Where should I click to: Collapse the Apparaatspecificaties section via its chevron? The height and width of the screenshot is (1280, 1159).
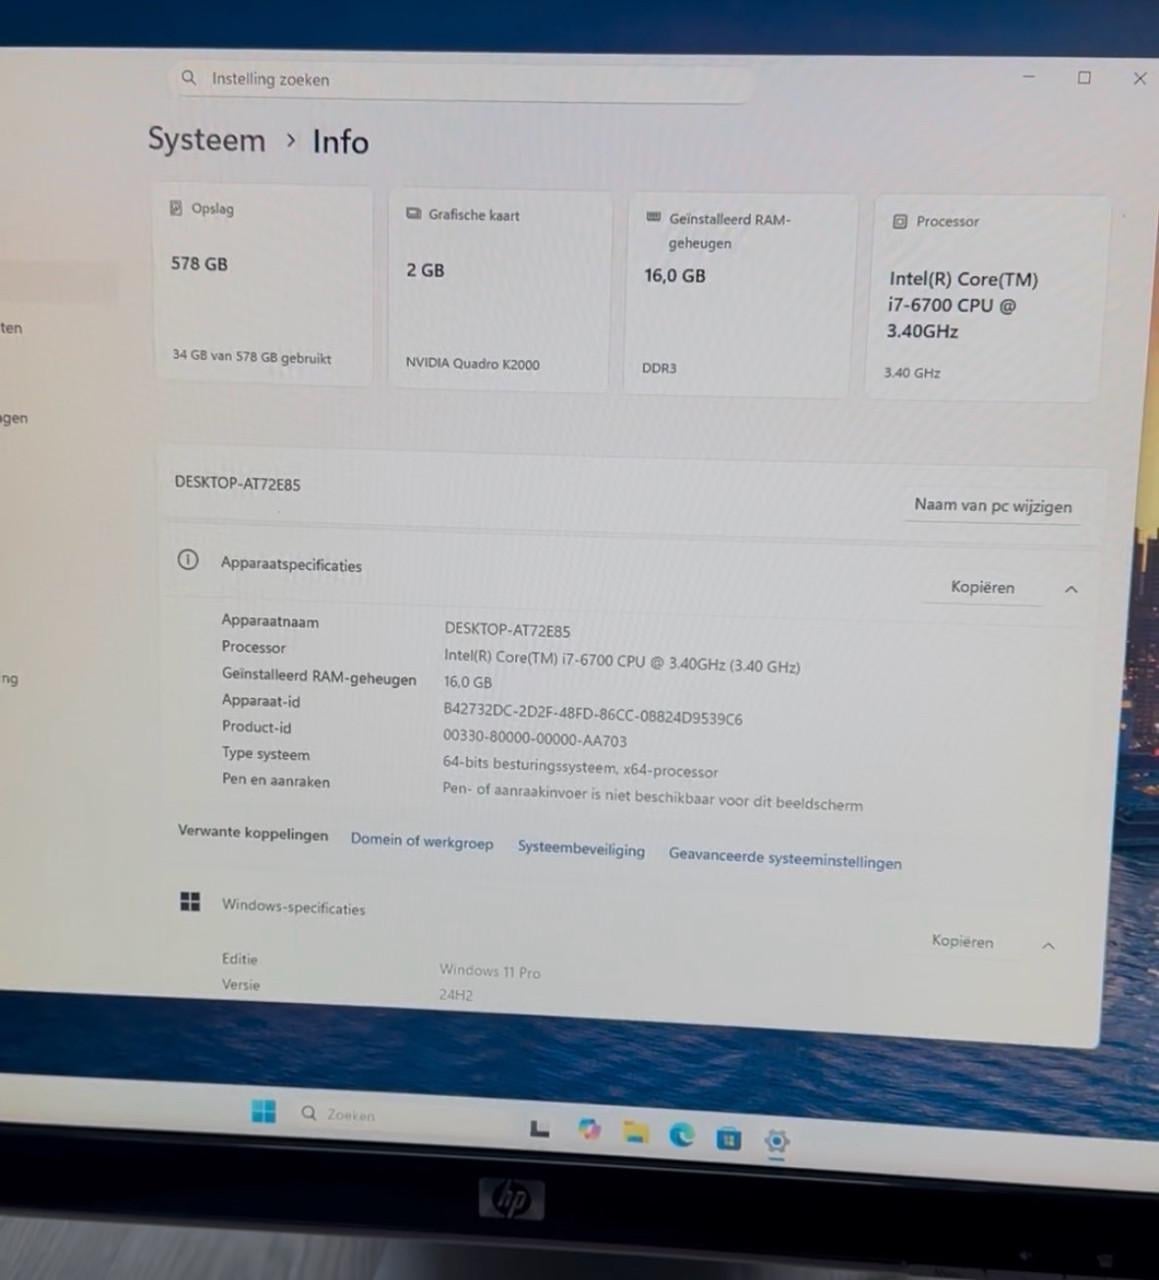[x=1071, y=589]
